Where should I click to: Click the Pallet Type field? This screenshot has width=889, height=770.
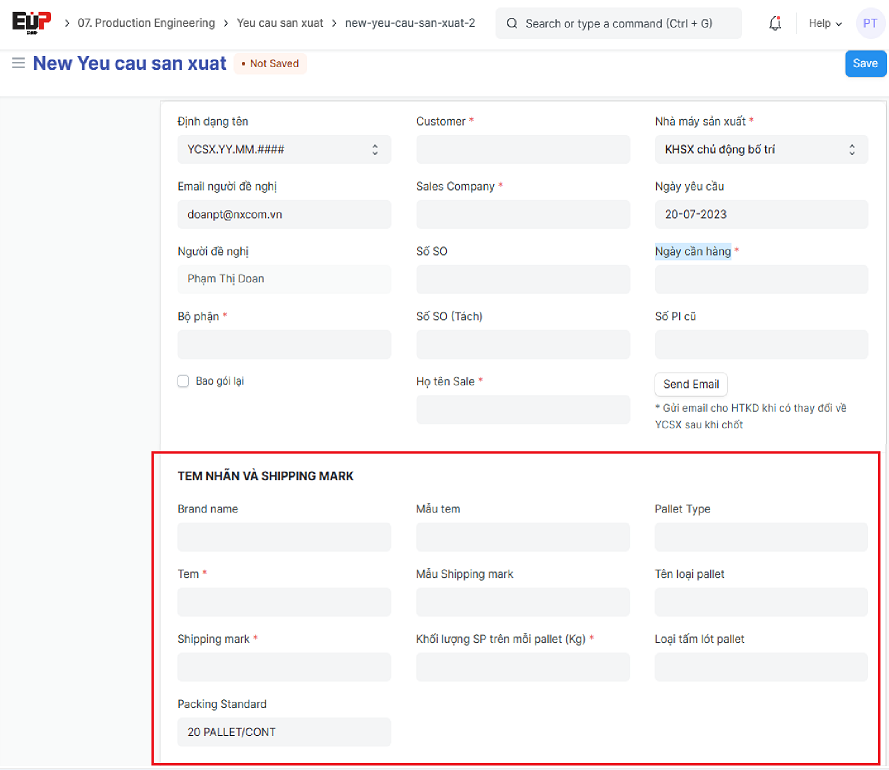pyautogui.click(x=761, y=538)
